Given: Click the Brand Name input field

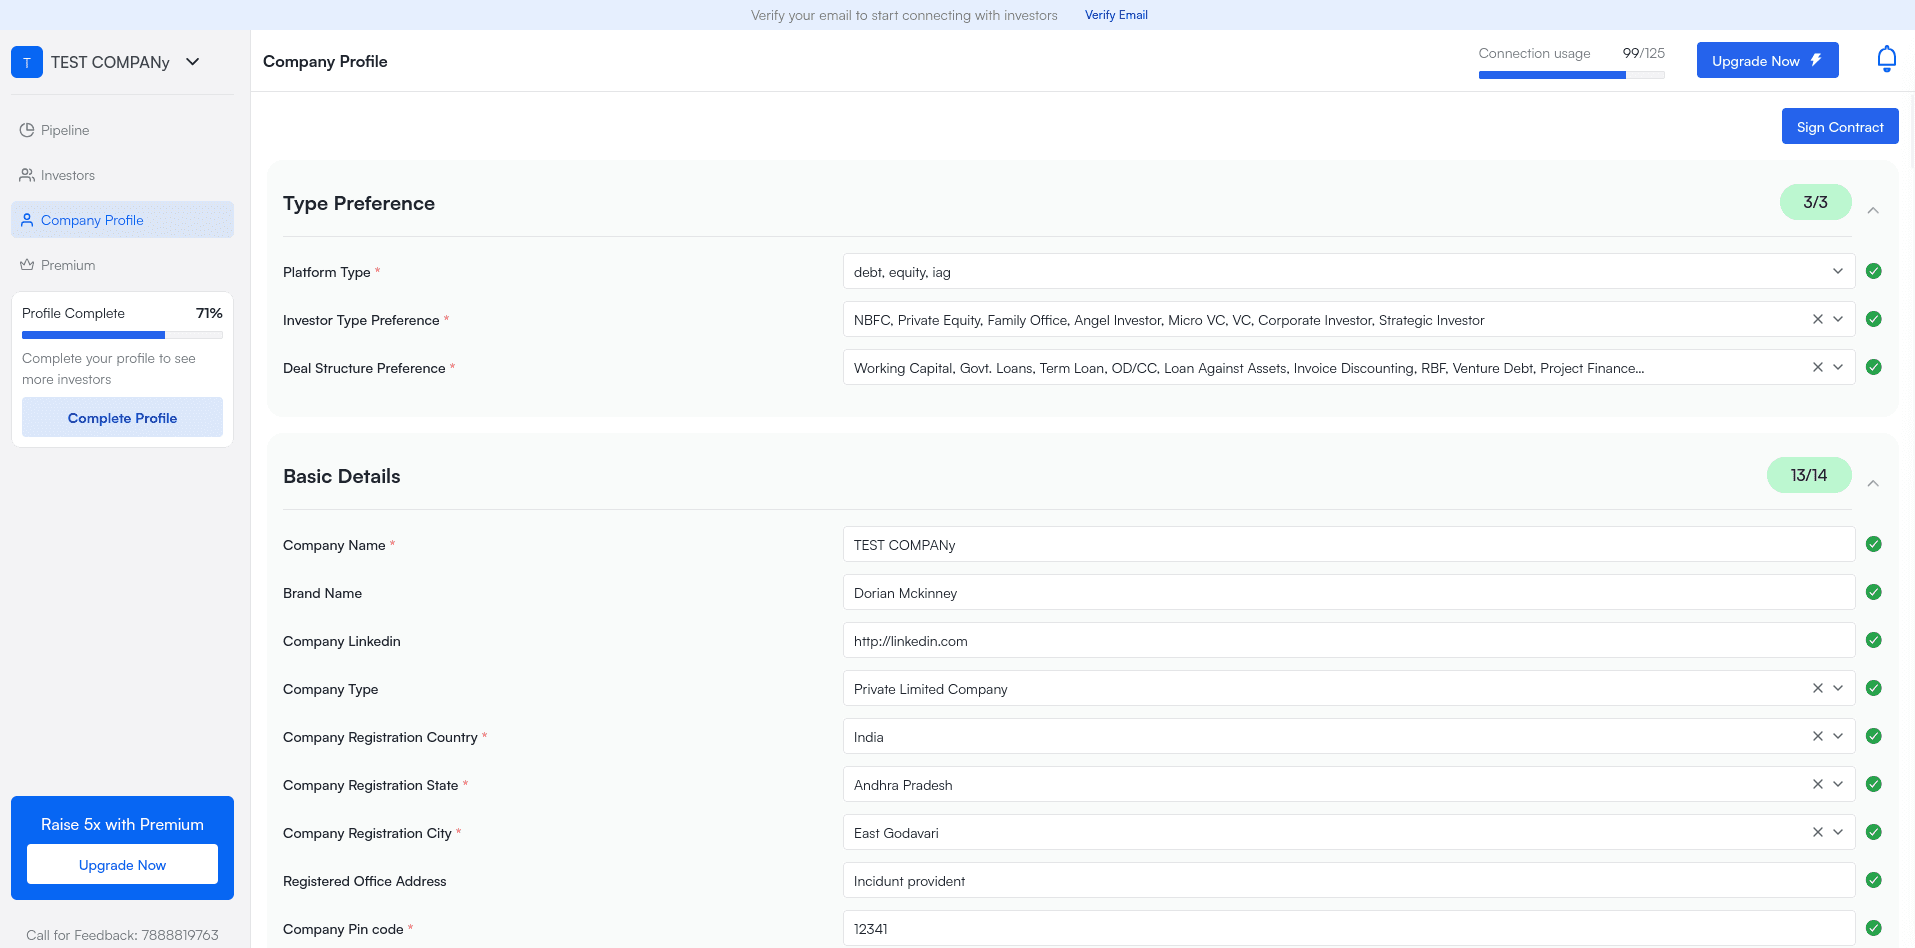Looking at the screenshot, I should point(1349,592).
